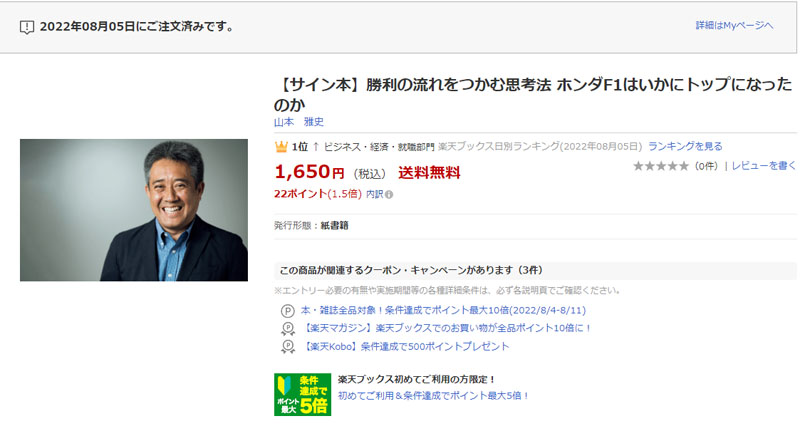Click the info icon beside 内訳
The width and height of the screenshot is (800, 431).
(x=389, y=195)
